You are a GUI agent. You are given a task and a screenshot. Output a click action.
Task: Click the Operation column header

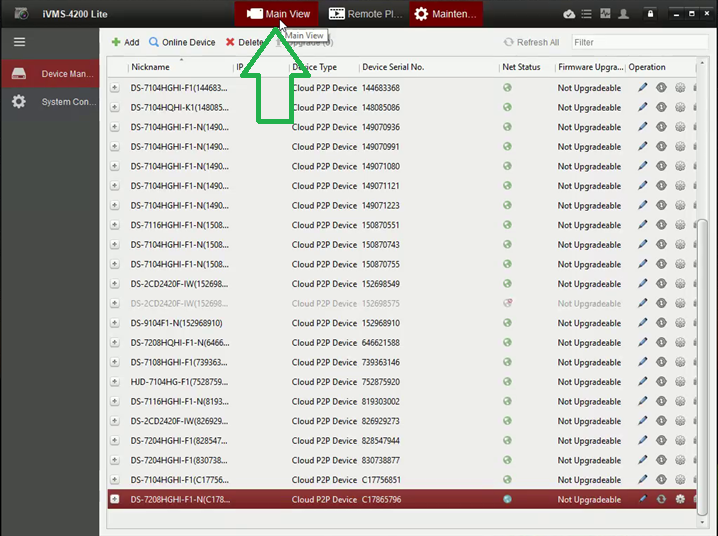(x=647, y=67)
